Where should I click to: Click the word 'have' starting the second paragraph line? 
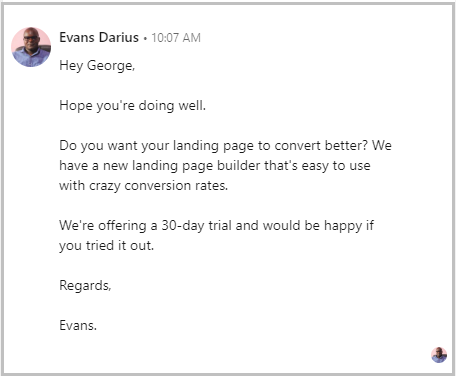[x=72, y=166]
